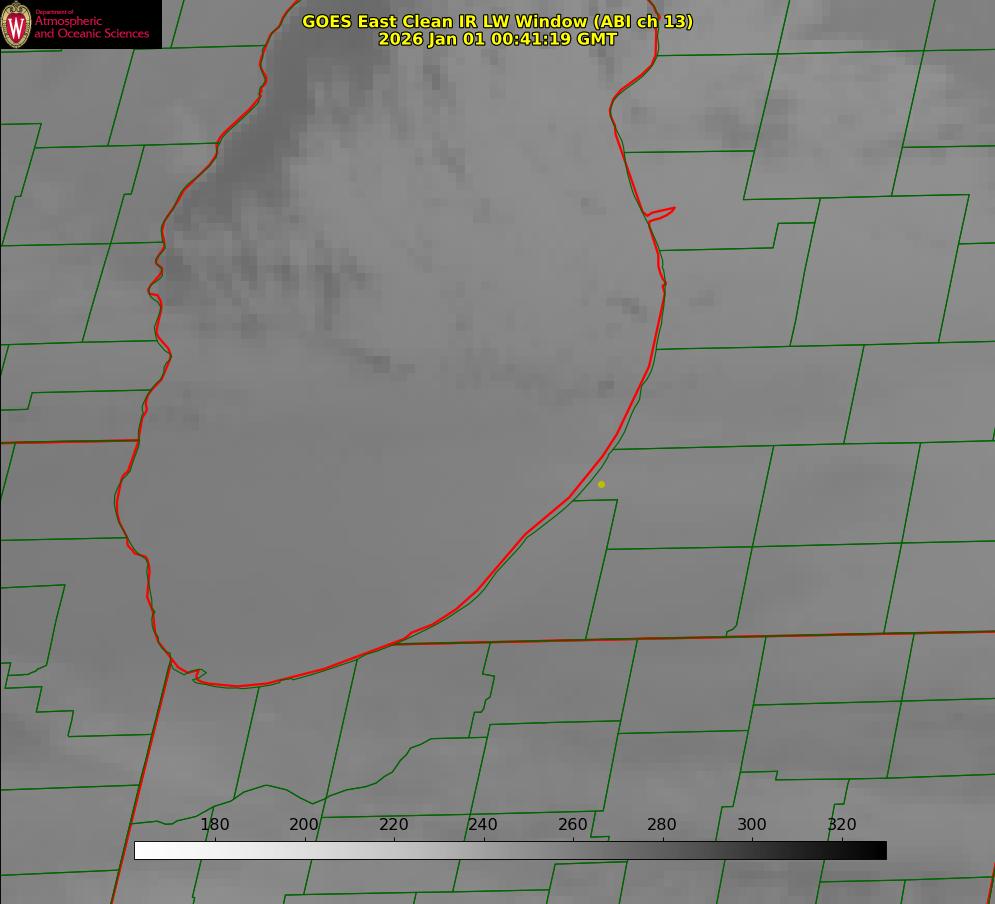Click the yellow dot marker near the lake shore

[601, 484]
